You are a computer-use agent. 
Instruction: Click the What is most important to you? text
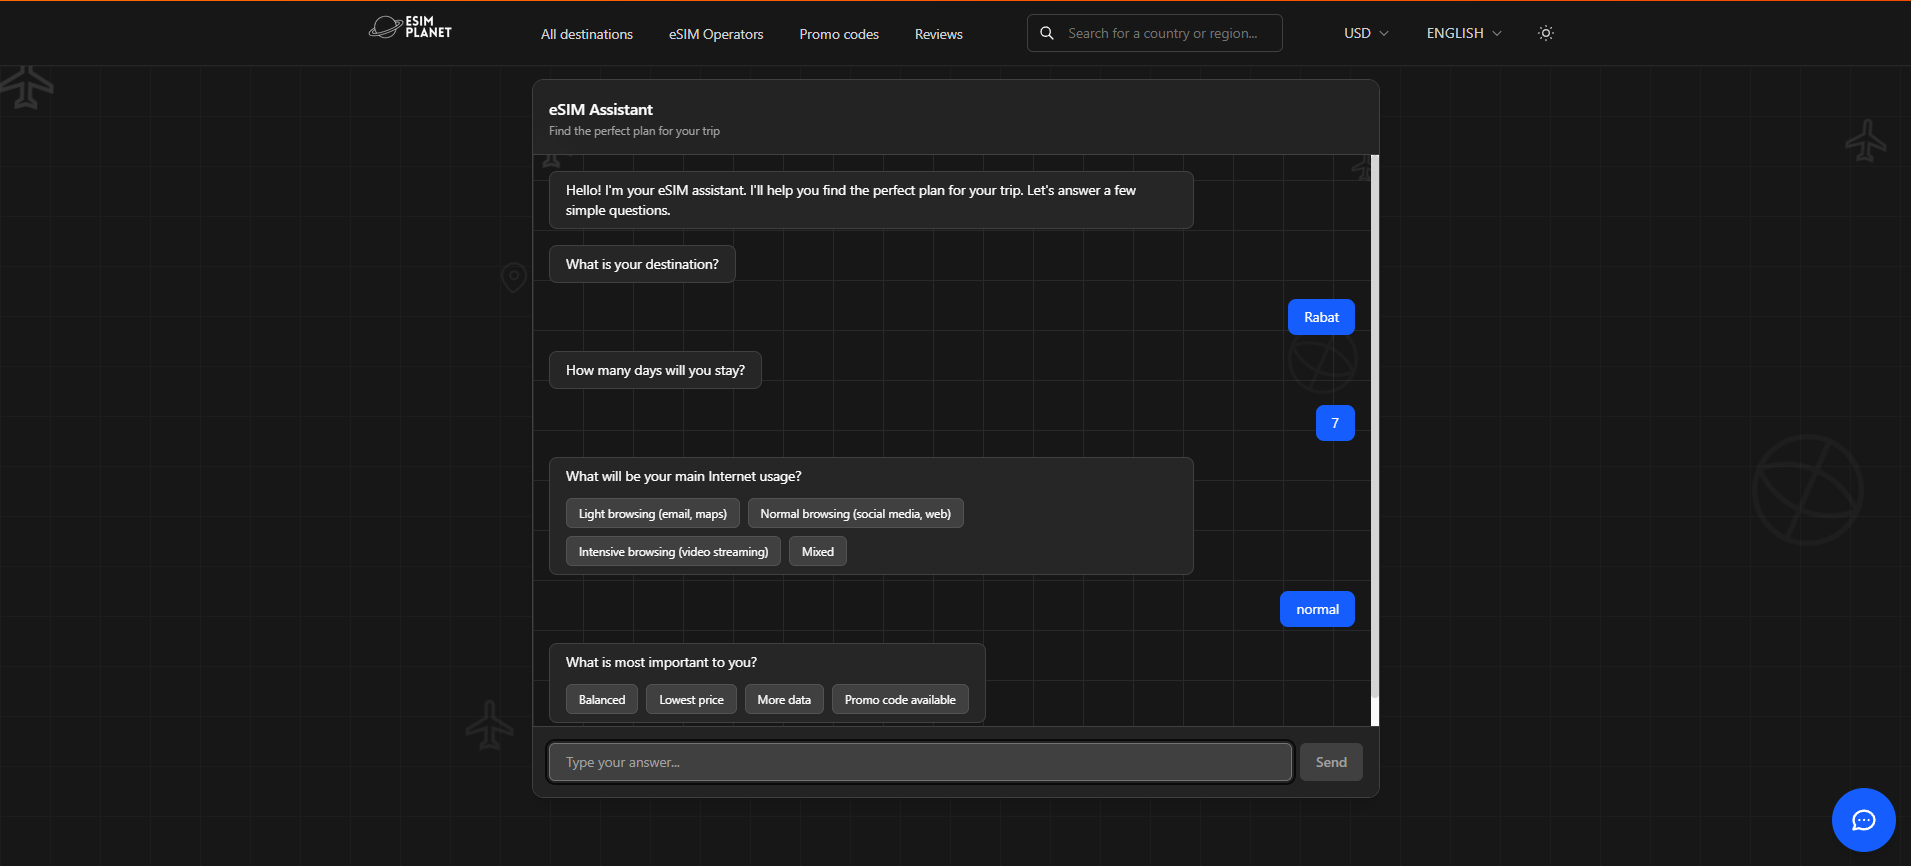coord(661,662)
